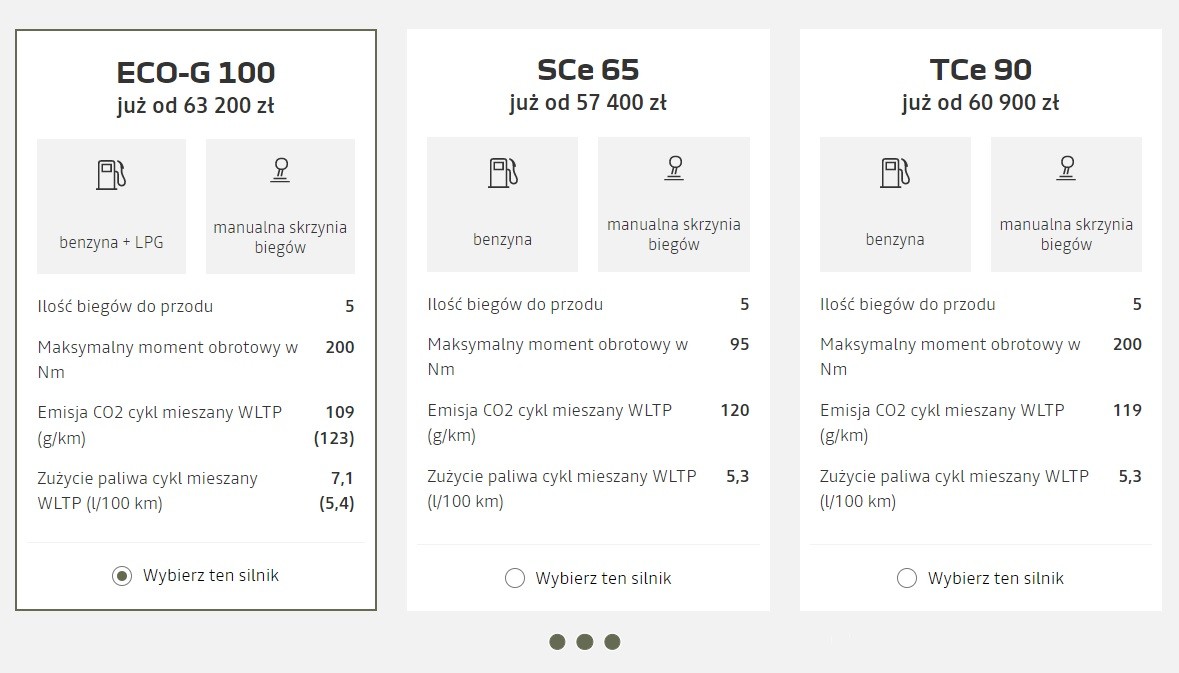Click the fuel pump icon in SCe 65 card
1179x673 pixels.
coord(503,172)
